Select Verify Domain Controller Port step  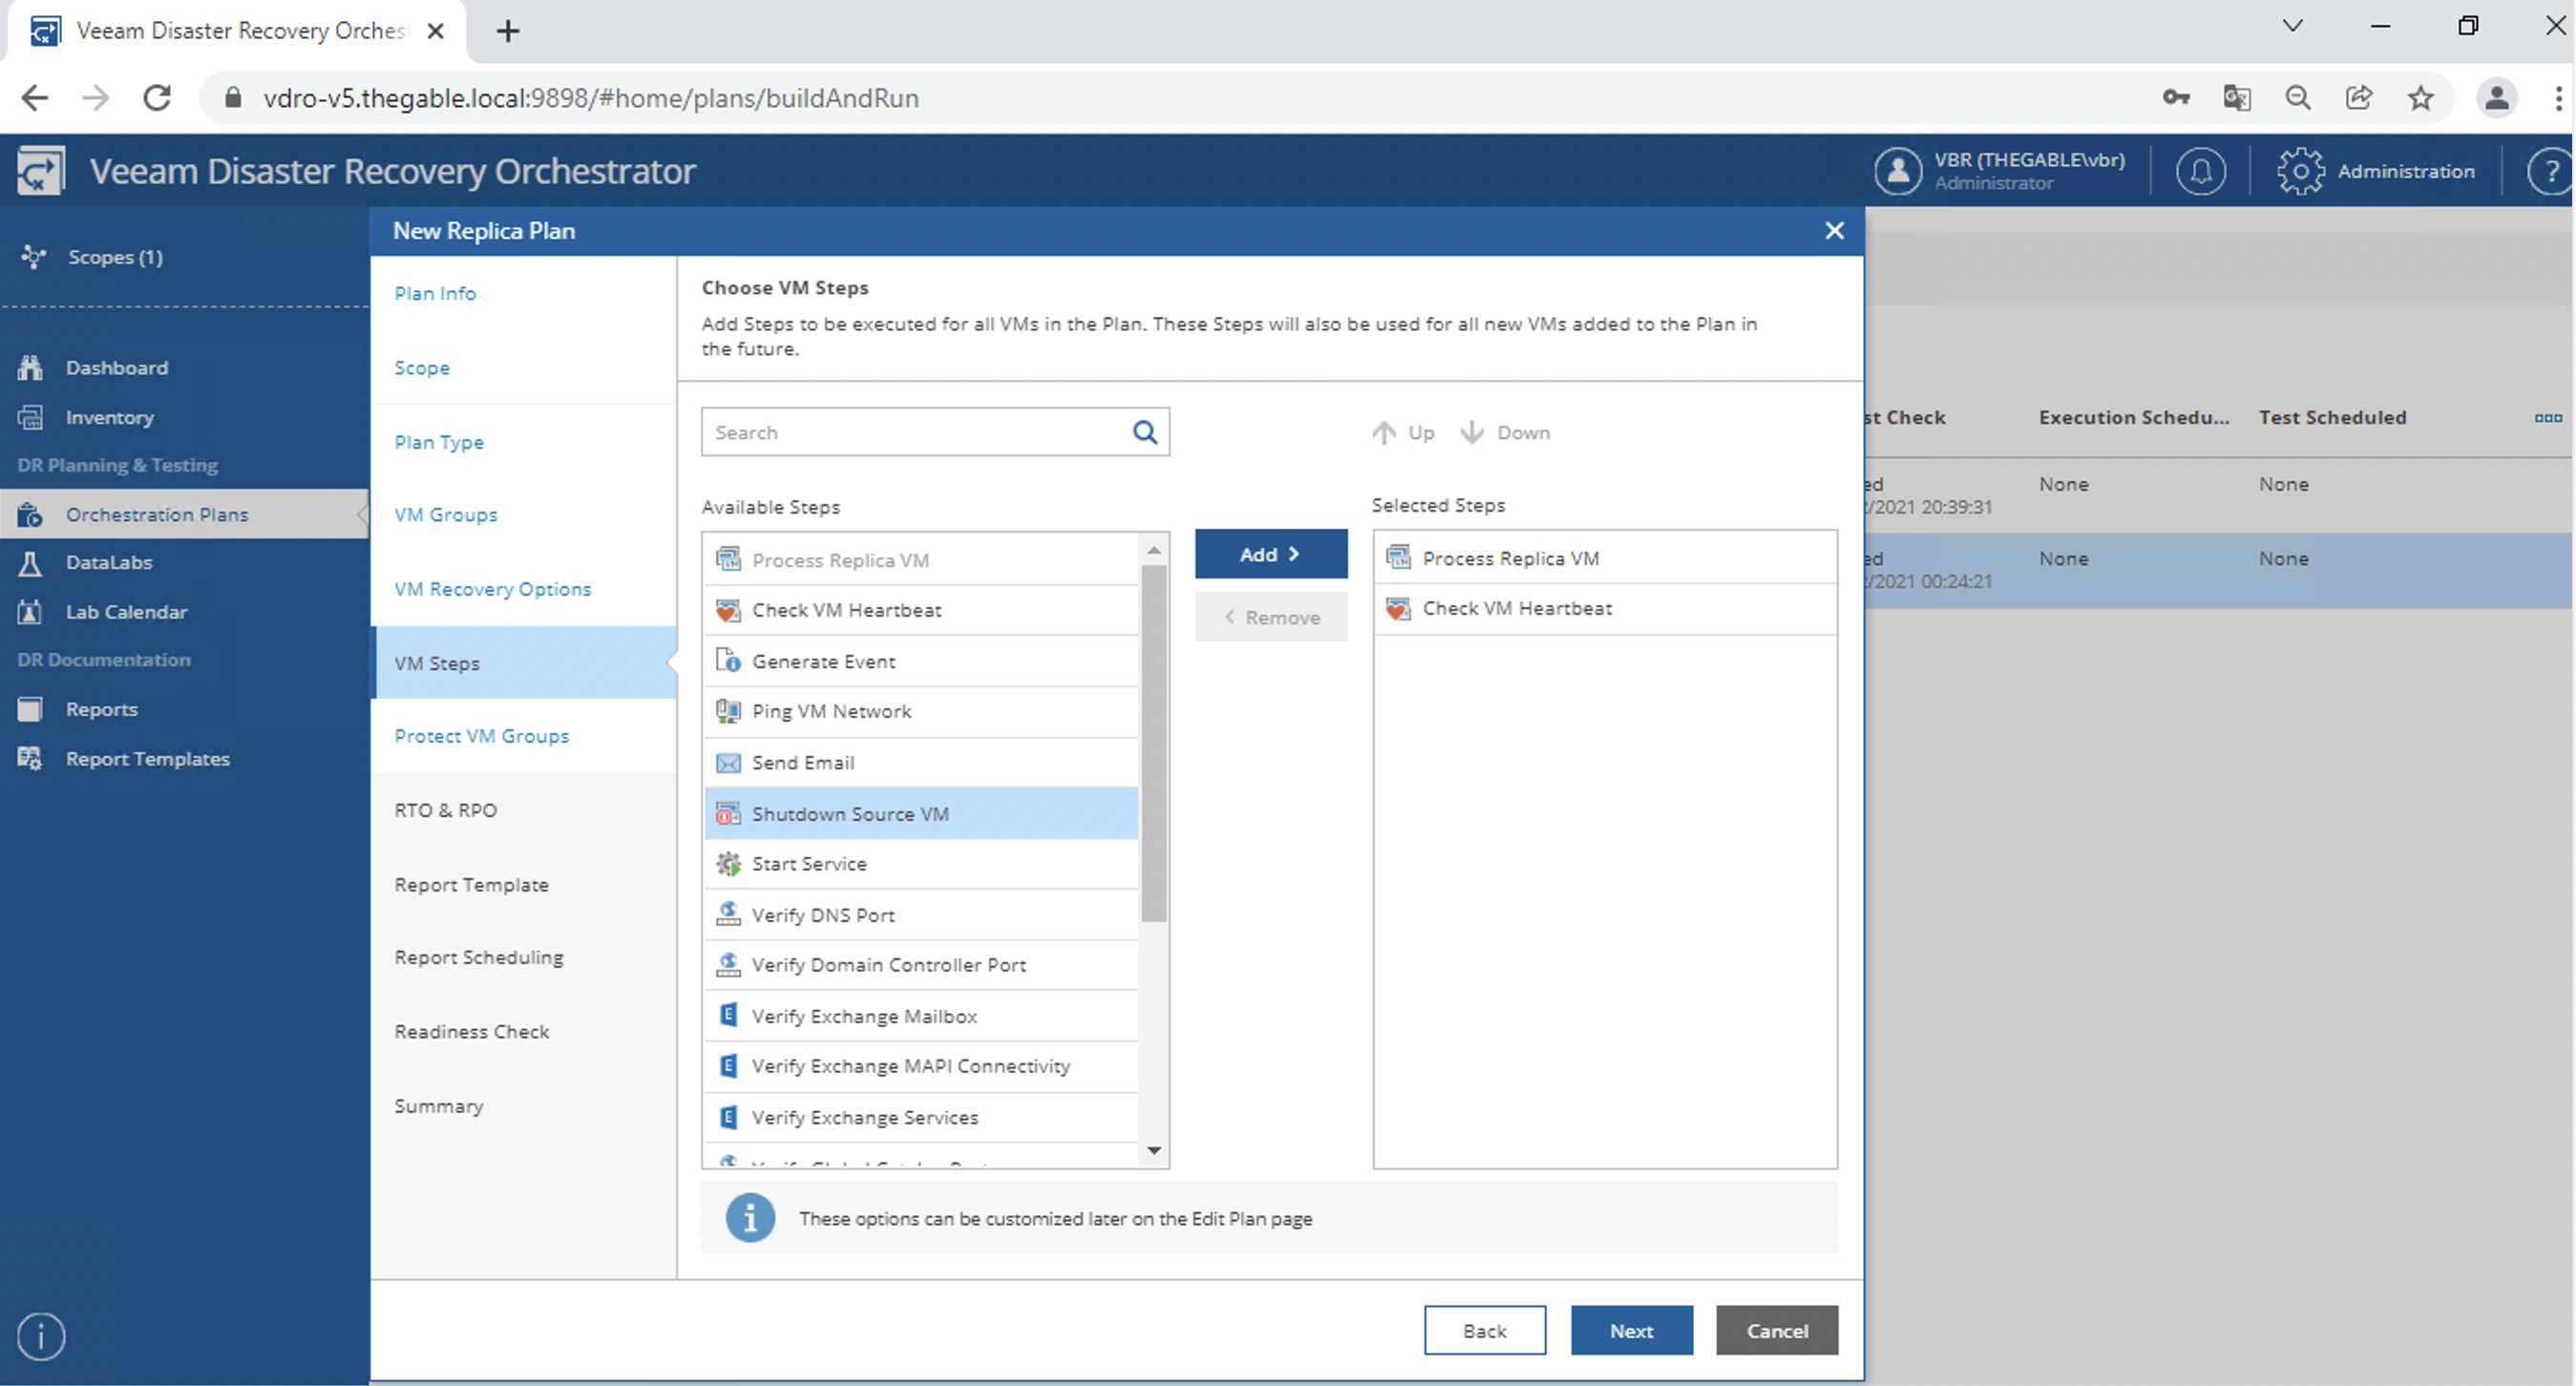(x=921, y=965)
